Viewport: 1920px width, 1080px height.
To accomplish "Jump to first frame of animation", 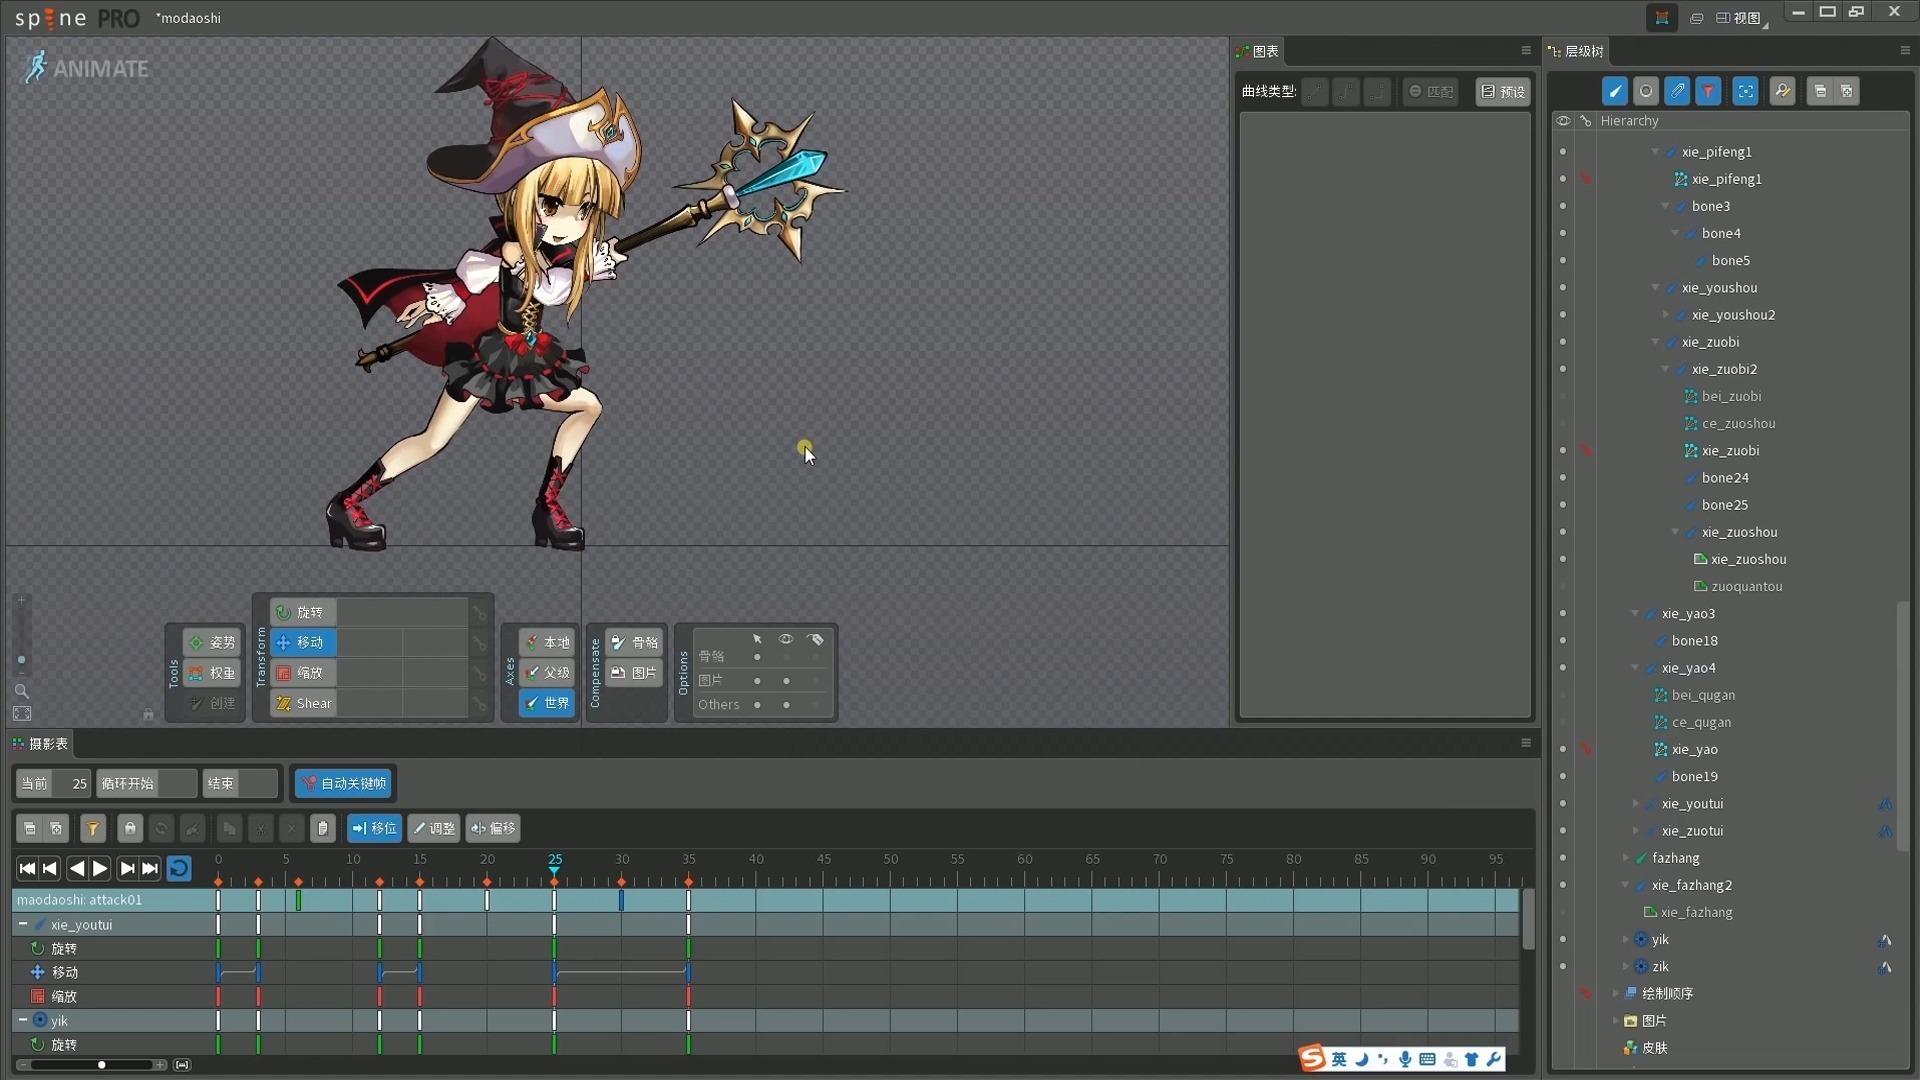I will pyautogui.click(x=27, y=868).
